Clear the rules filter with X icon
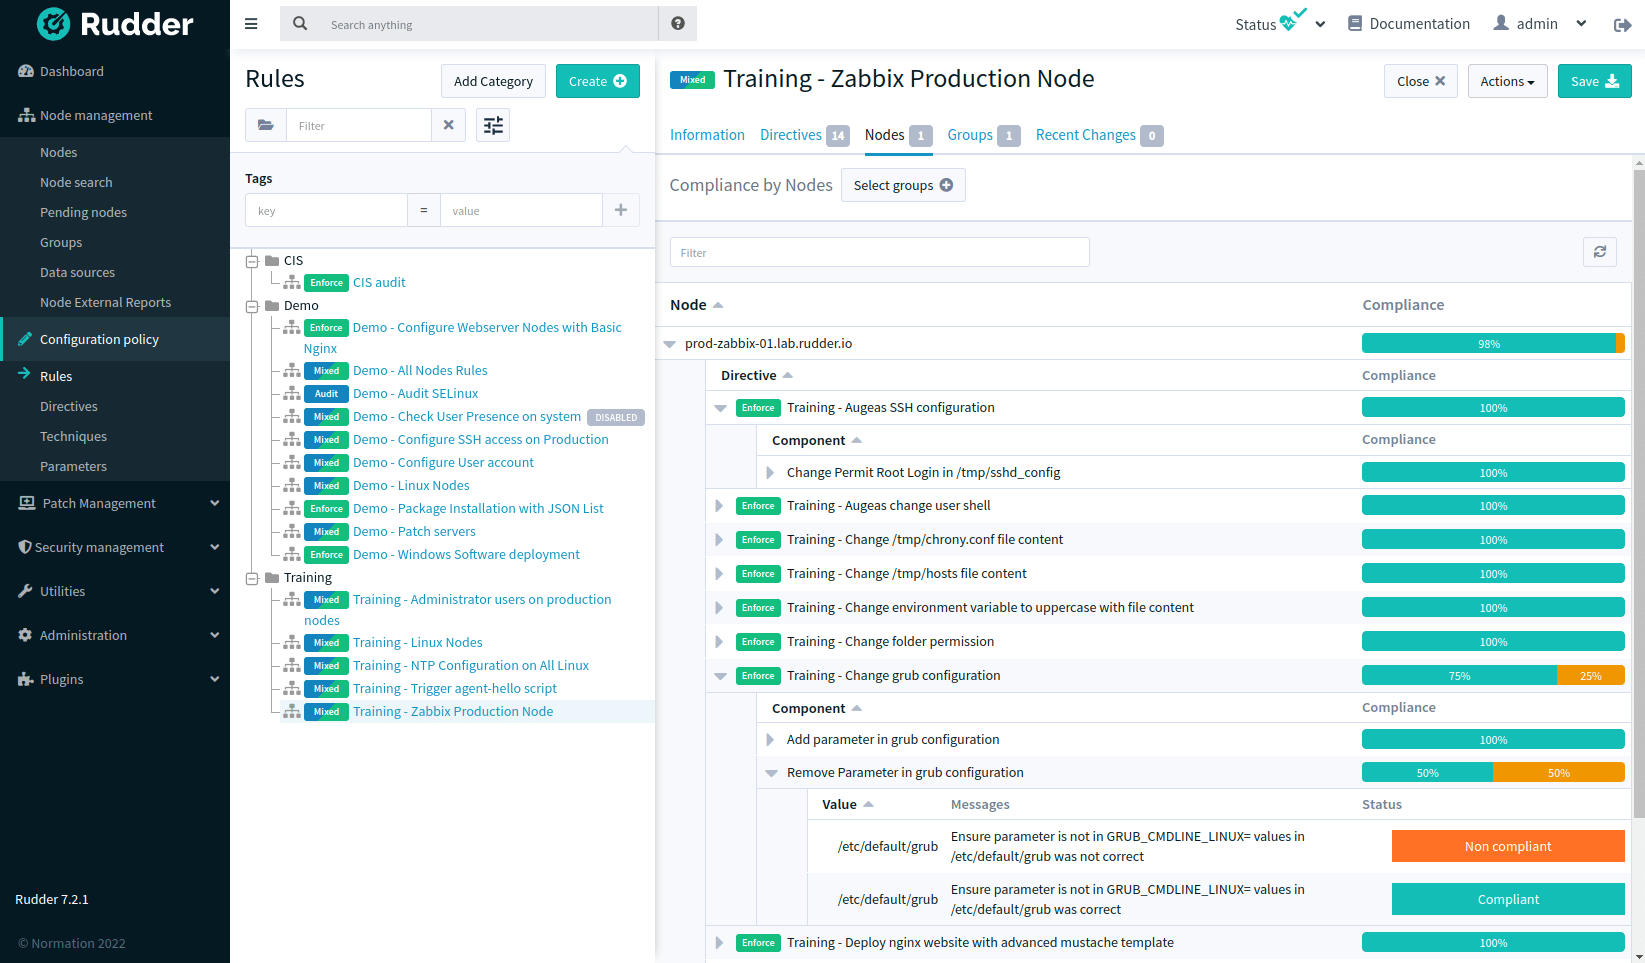The width and height of the screenshot is (1645, 963). point(448,125)
